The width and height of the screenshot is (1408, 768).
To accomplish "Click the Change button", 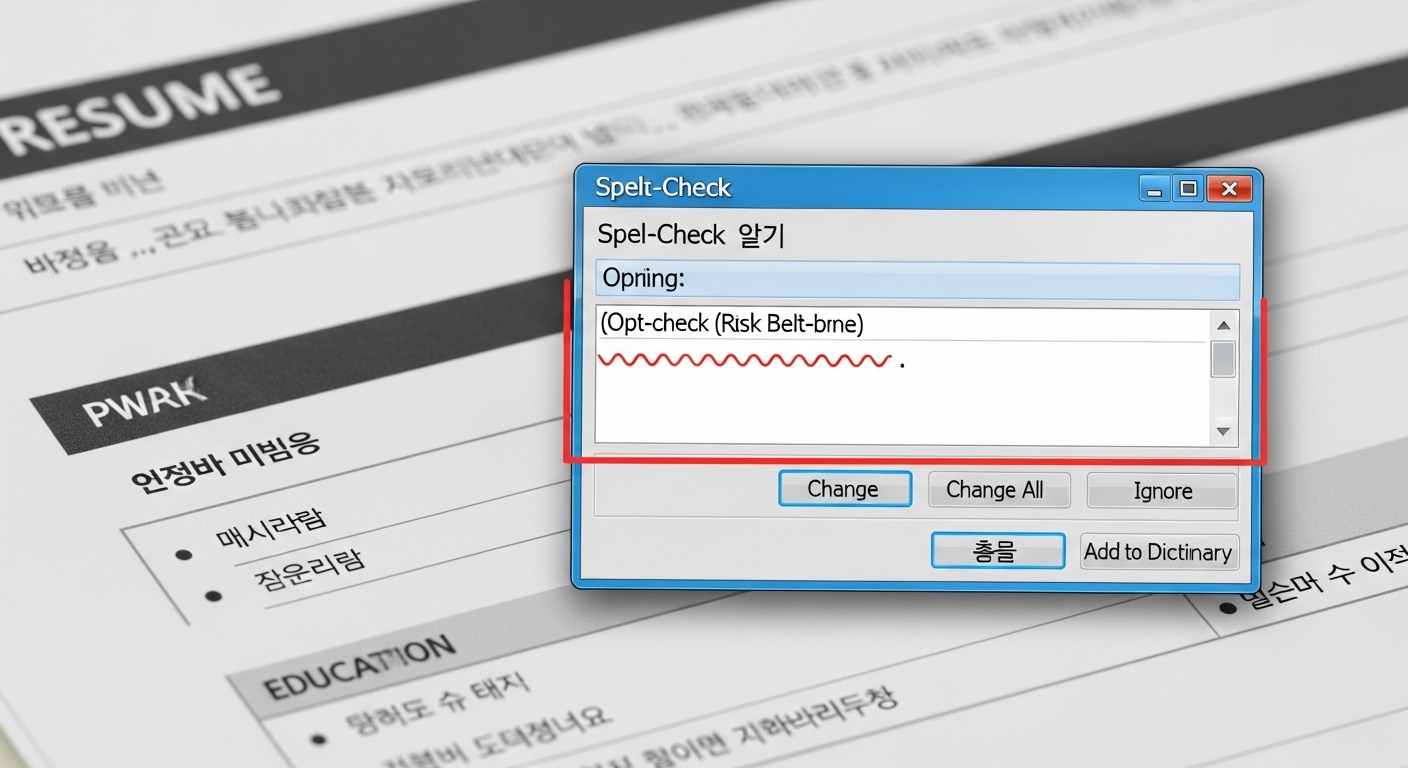I will point(845,489).
